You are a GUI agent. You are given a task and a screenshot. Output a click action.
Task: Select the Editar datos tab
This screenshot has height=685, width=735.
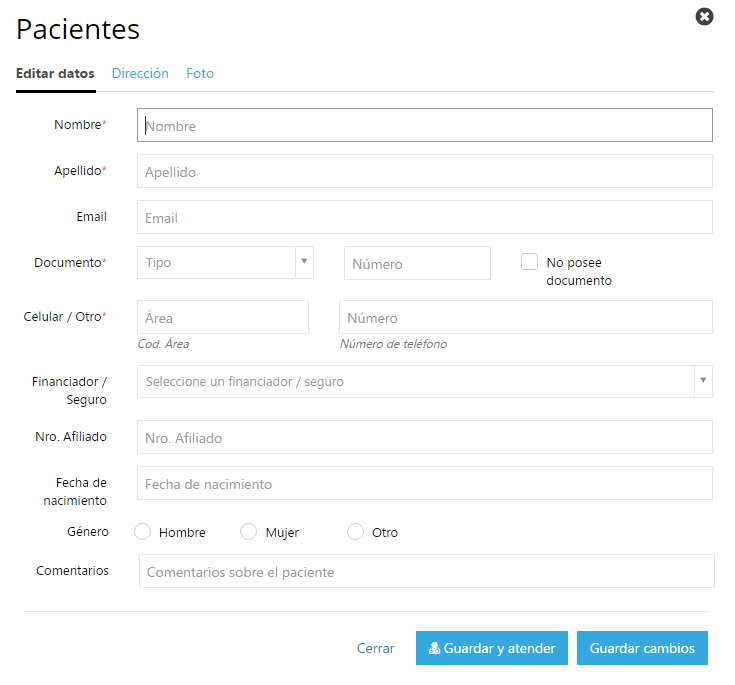tap(55, 74)
